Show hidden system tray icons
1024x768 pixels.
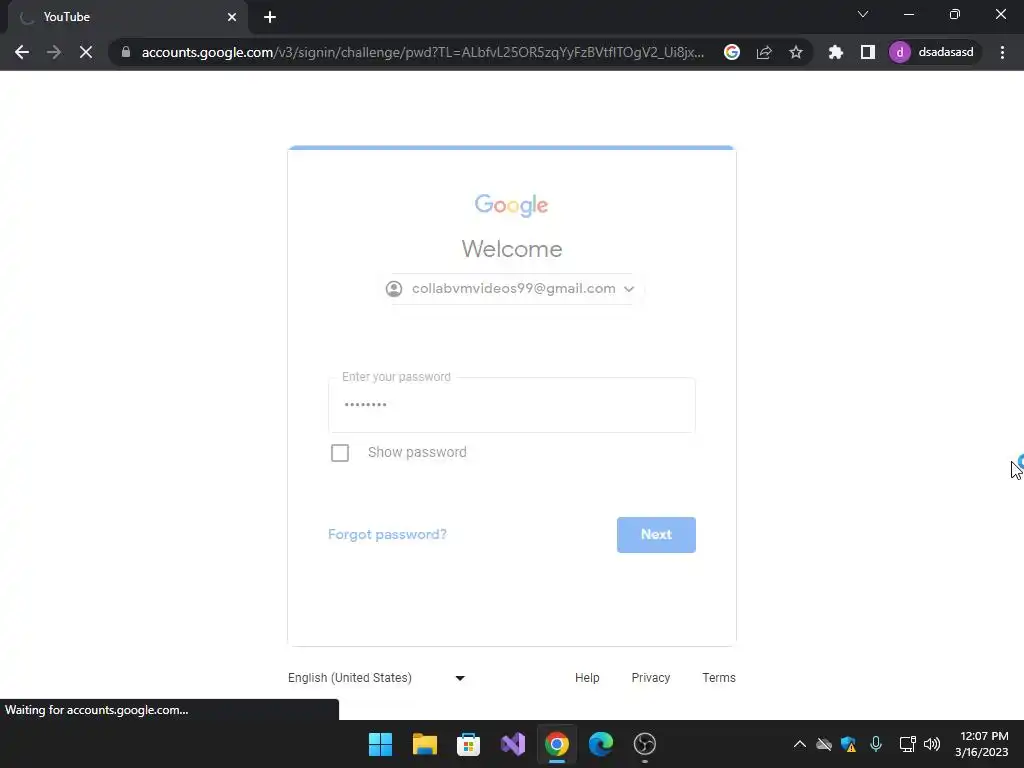[x=799, y=744]
